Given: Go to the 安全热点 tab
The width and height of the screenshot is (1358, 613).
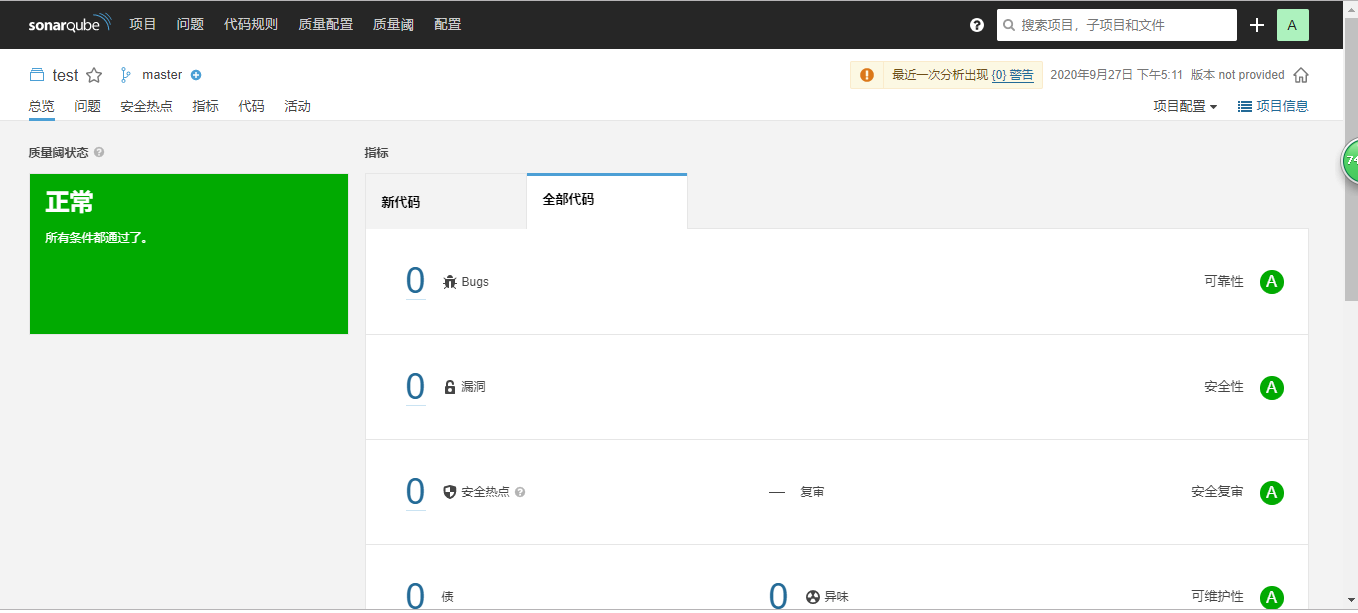Looking at the screenshot, I should coord(146,106).
